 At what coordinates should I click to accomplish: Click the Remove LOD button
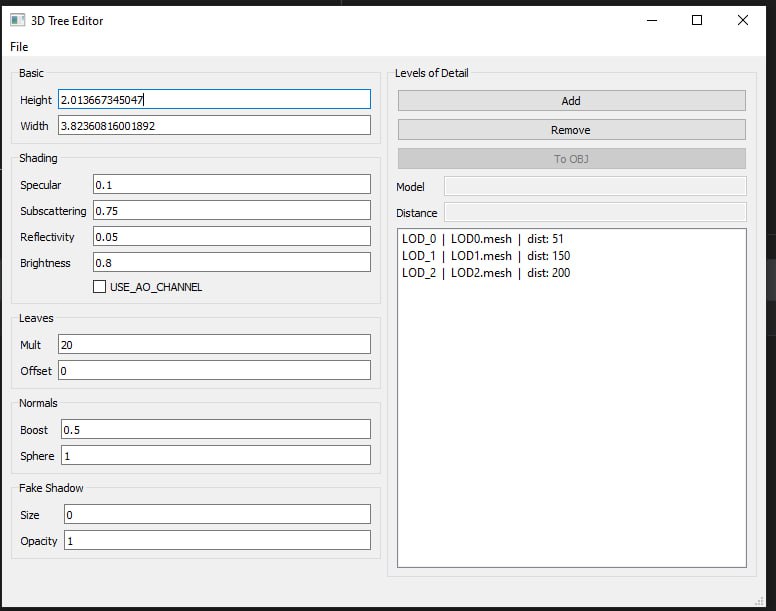click(x=571, y=130)
